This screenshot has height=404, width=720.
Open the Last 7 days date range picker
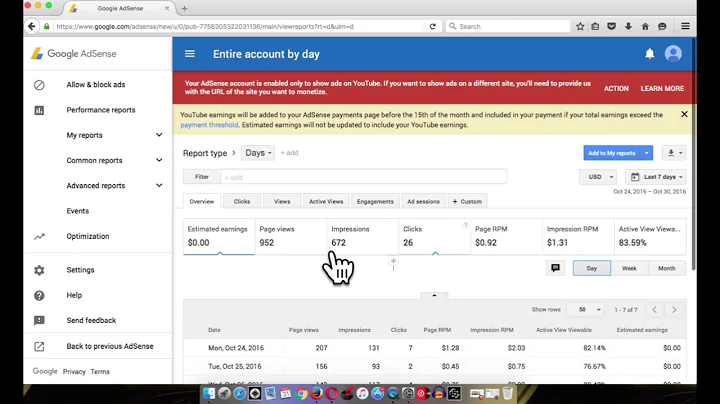(x=656, y=177)
